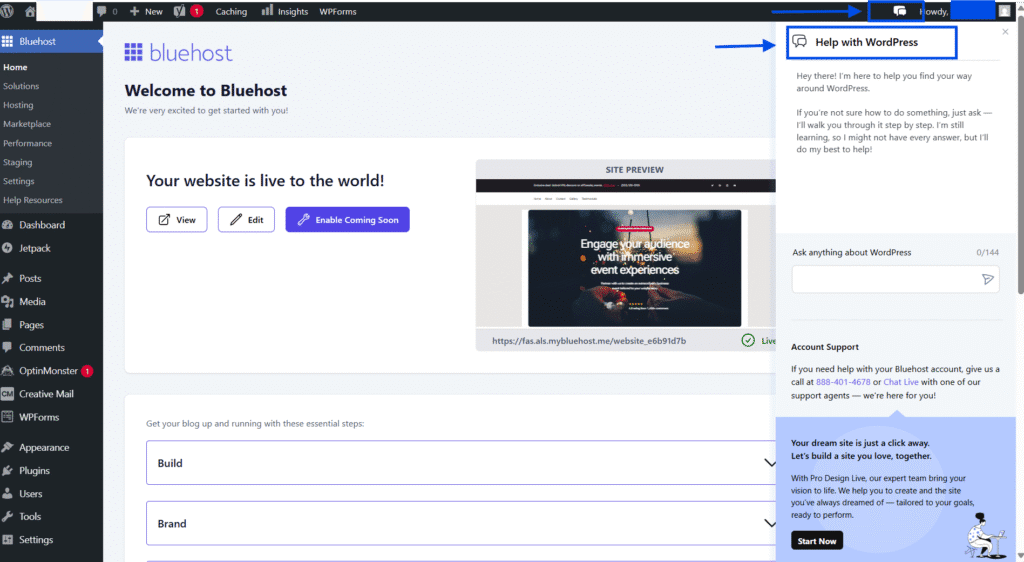Open OptinMonster in the sidebar
Screen dimensions: 1024x562
(52, 371)
